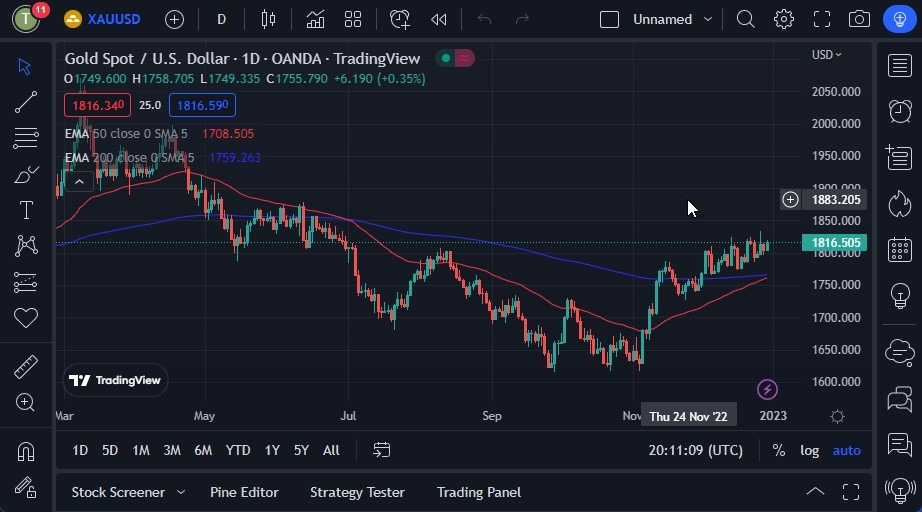Open the Alert clock icon in top toolbar
The height and width of the screenshot is (512, 922).
tap(400, 19)
